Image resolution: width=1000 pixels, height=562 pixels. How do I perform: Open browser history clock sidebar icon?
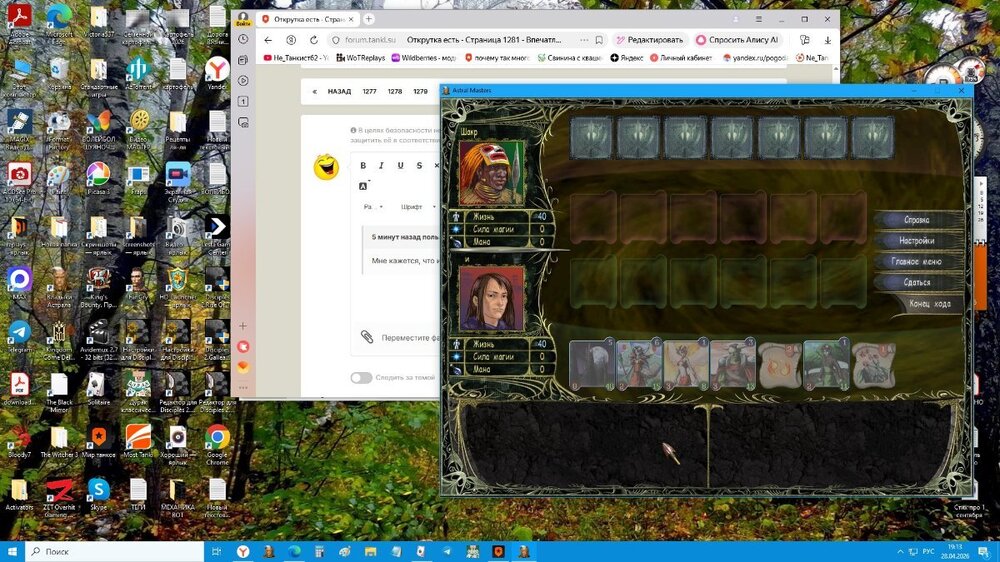point(243,39)
